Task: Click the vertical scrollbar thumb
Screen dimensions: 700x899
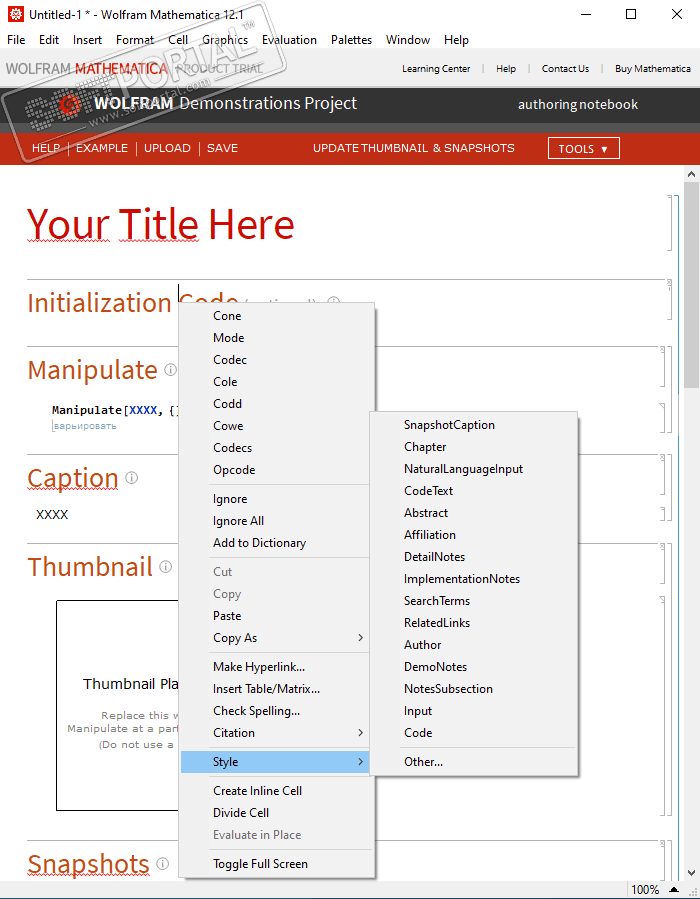Action: click(691, 286)
